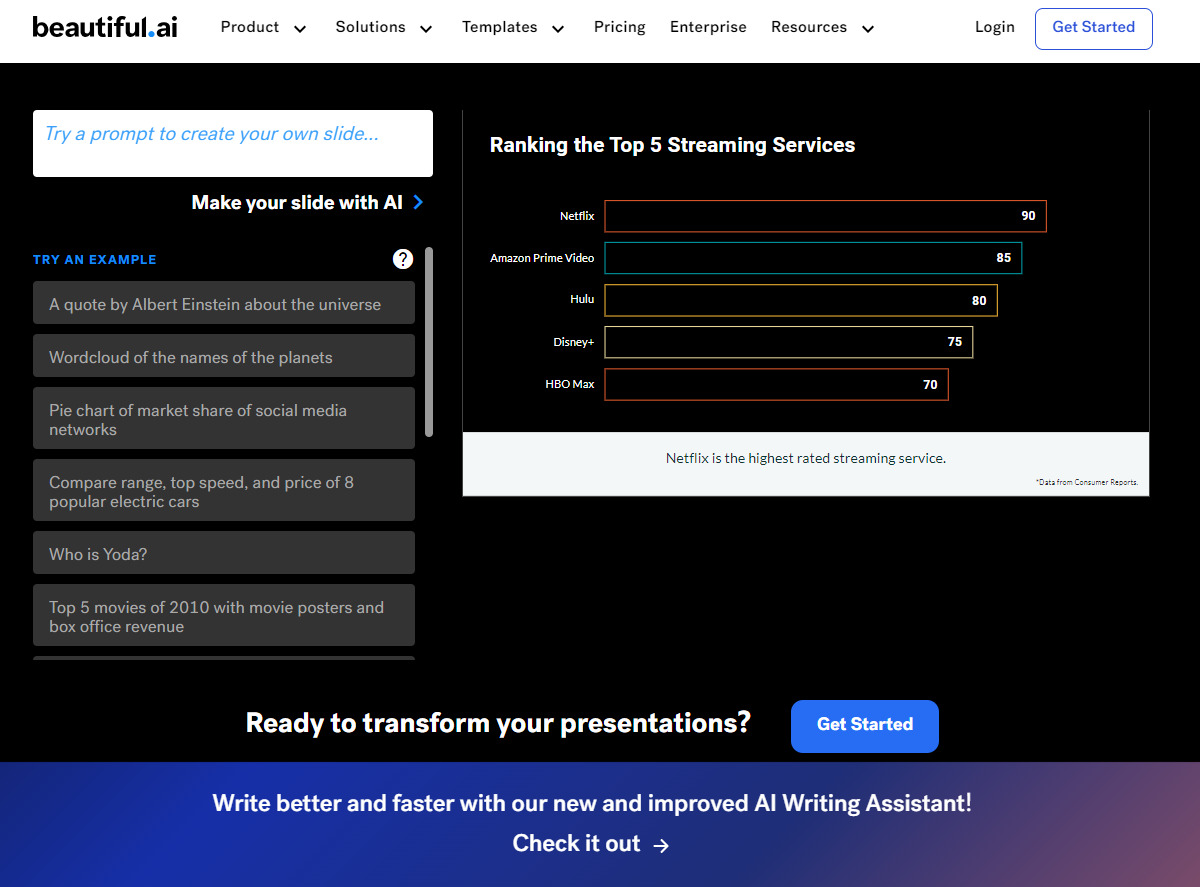Viewport: 1200px width, 887px height.
Task: Click the AI Writing Assistant banner text
Action: click(592, 803)
